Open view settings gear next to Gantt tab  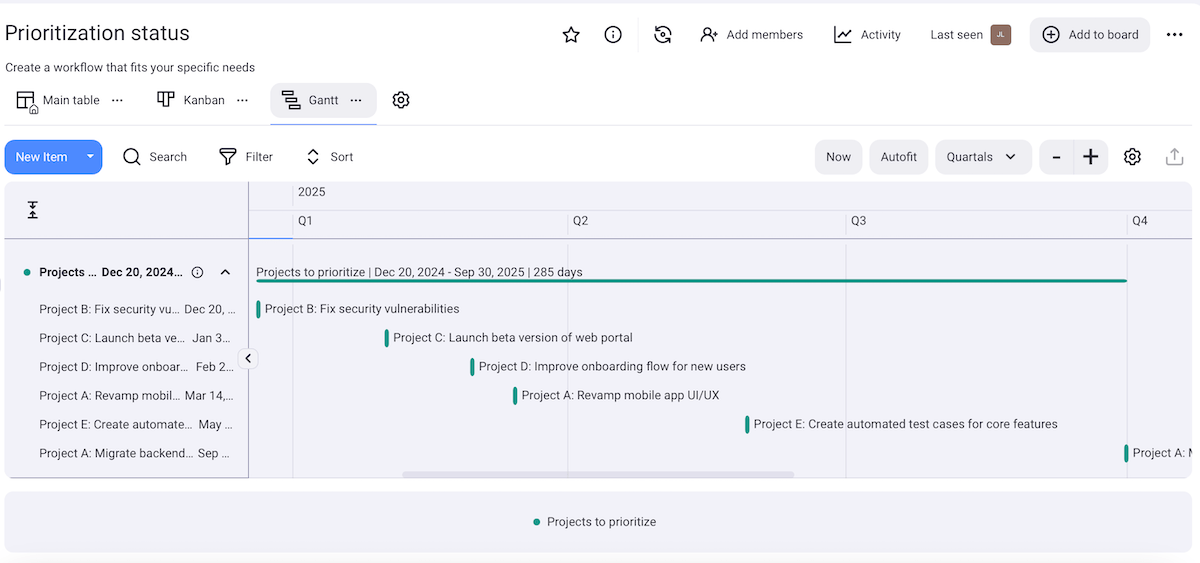pyautogui.click(x=401, y=100)
